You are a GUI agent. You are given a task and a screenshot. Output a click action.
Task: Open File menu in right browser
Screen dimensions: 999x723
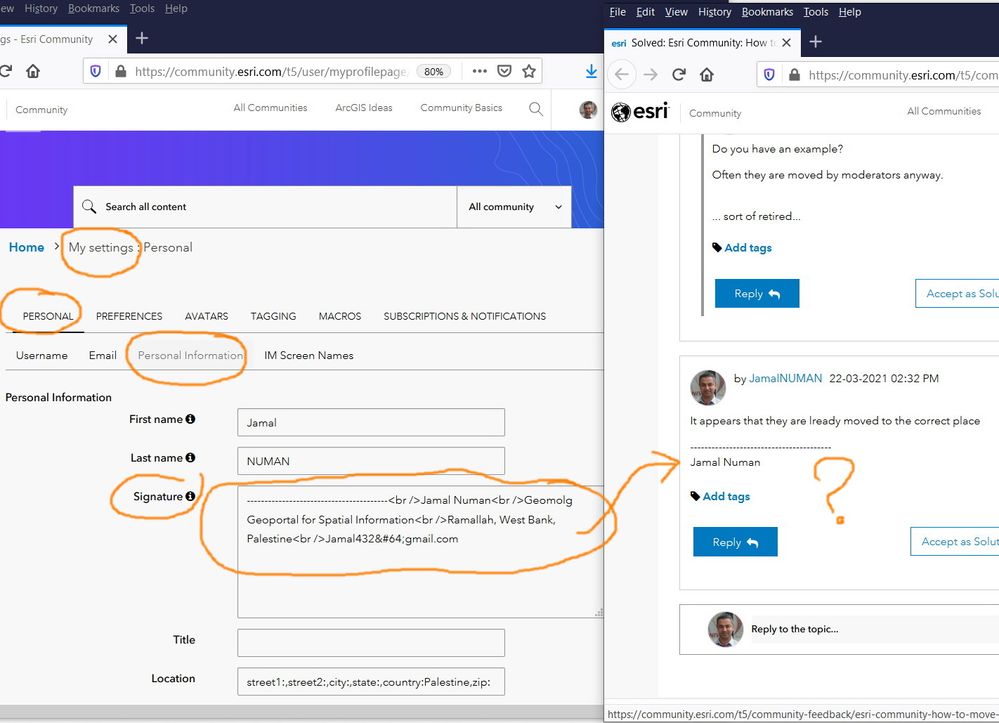tap(617, 11)
